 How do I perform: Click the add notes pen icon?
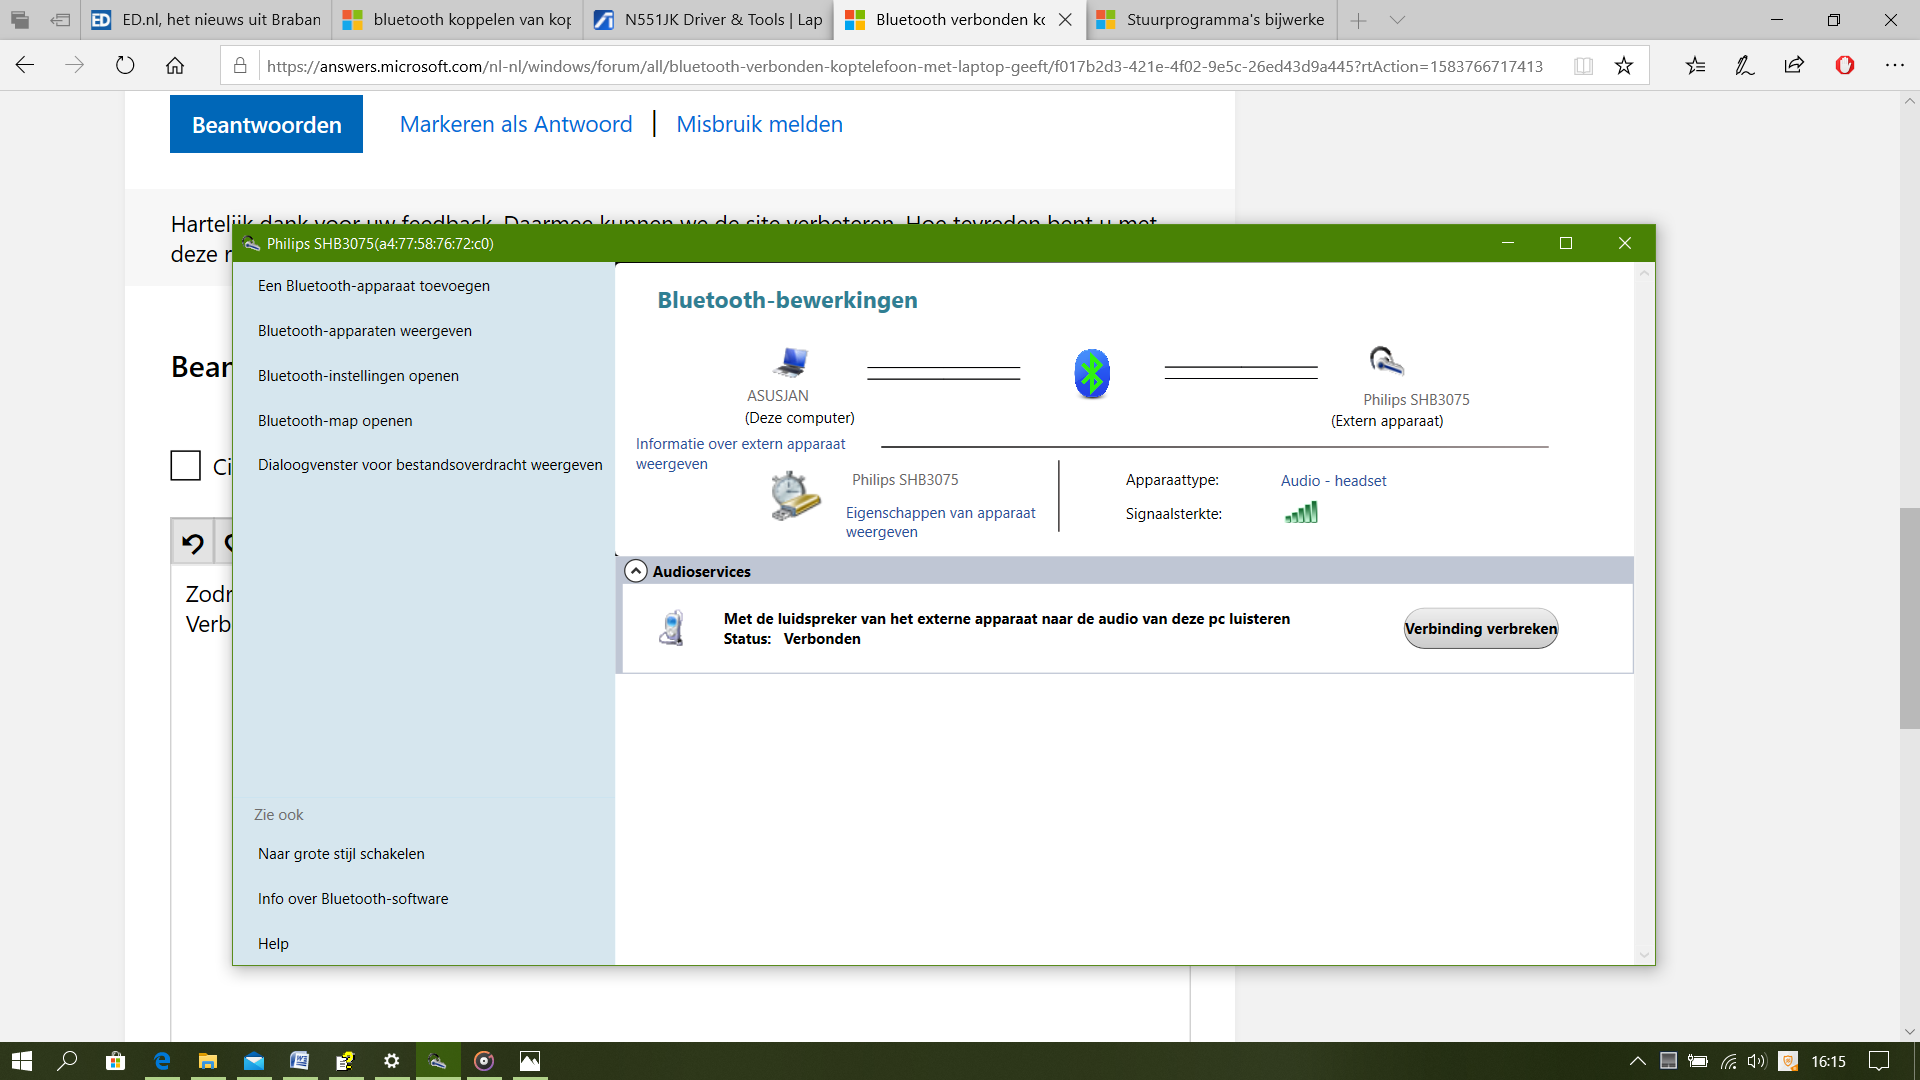1745,65
